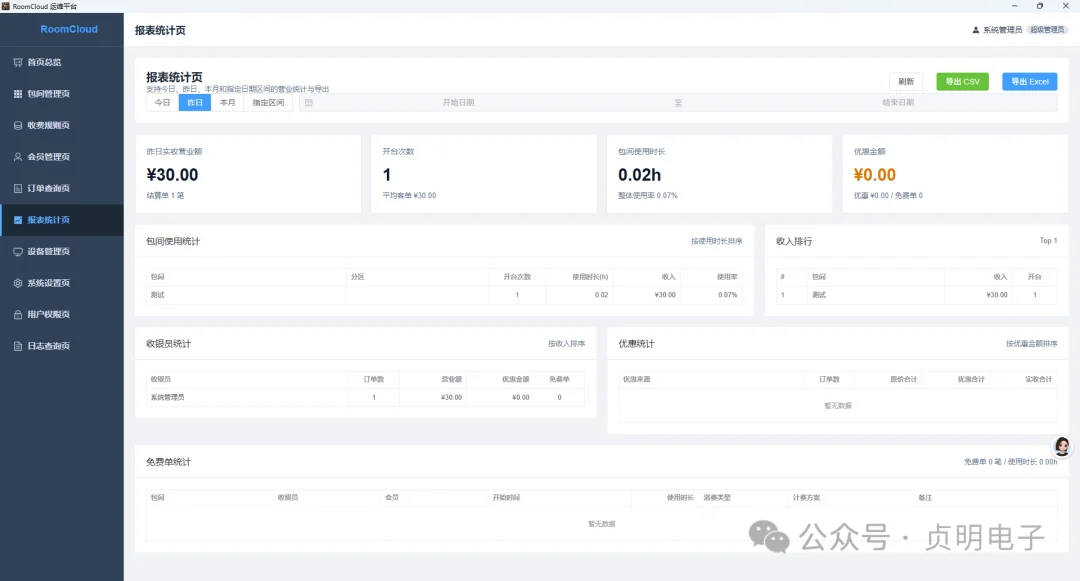Open the 结束日期 date picker field
This screenshot has width=1080, height=581.
coord(898,103)
